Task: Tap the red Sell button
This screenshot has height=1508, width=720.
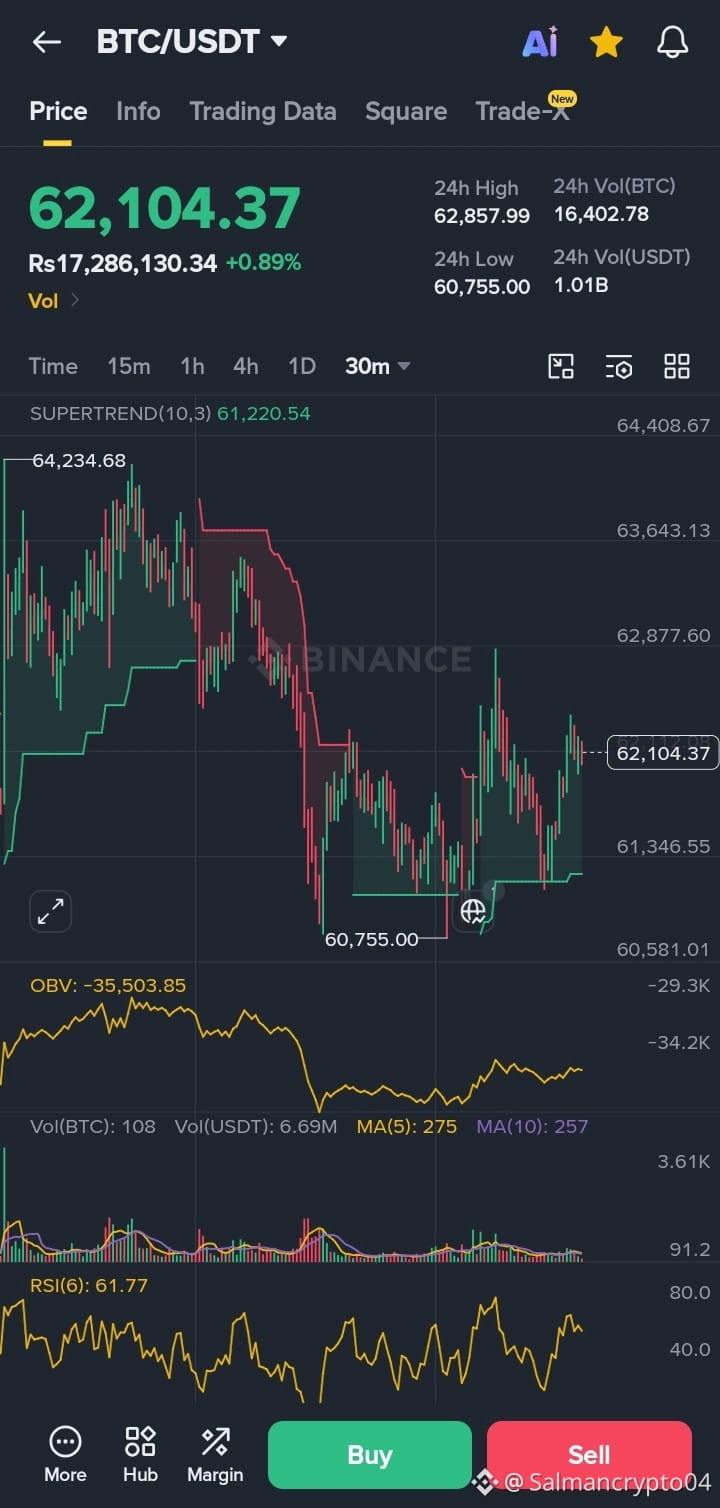Action: pos(589,1455)
